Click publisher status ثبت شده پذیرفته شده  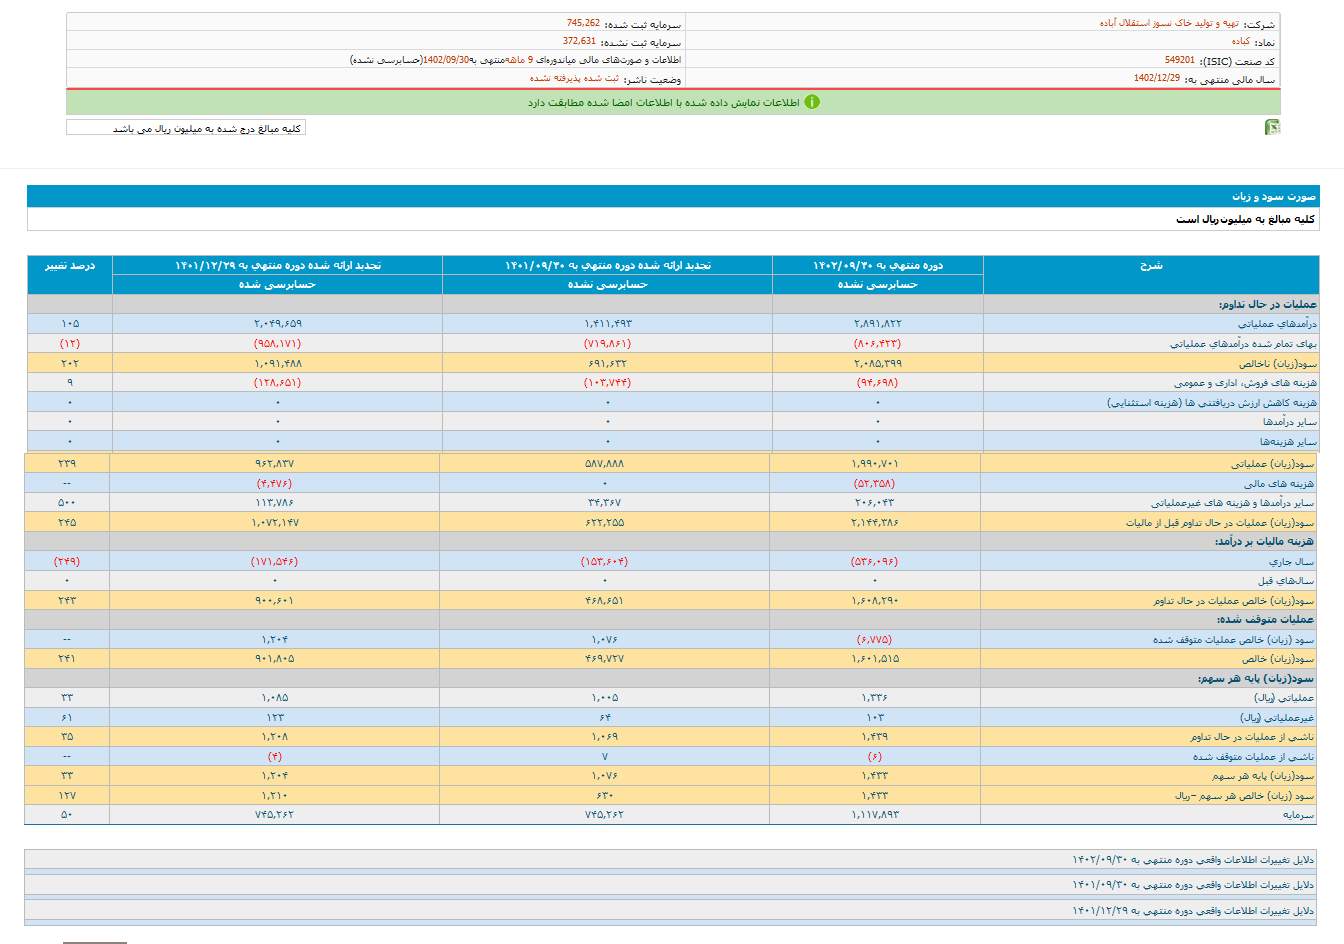pyautogui.click(x=574, y=78)
